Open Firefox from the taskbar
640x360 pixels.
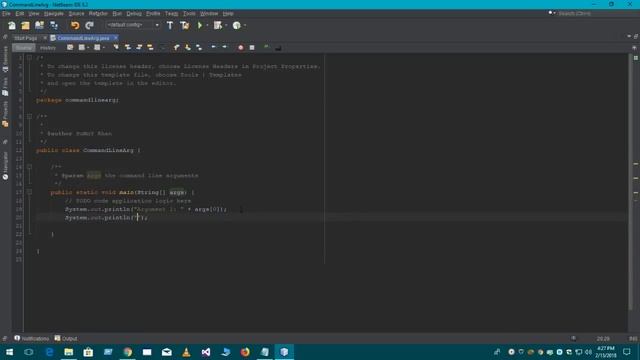[245, 352]
